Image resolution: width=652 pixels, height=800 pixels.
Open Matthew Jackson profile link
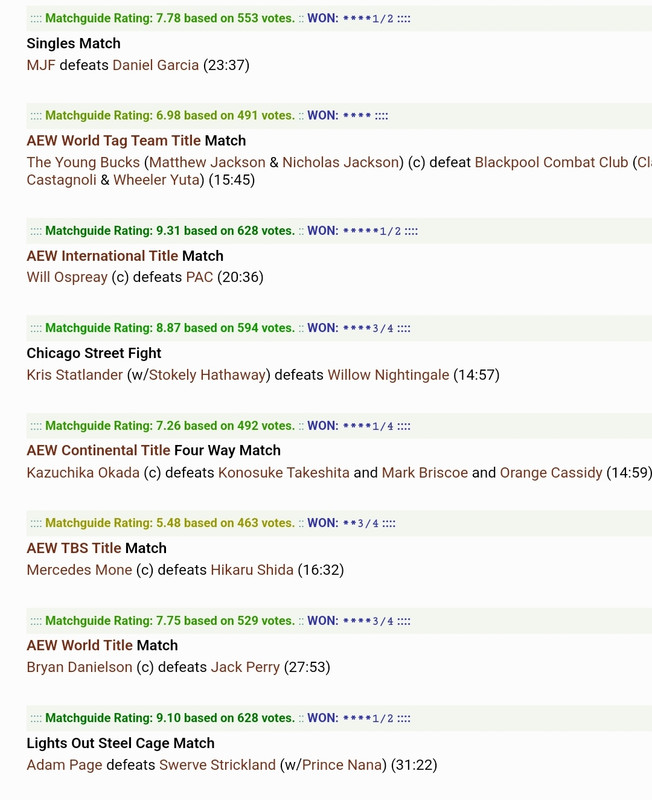click(x=208, y=162)
